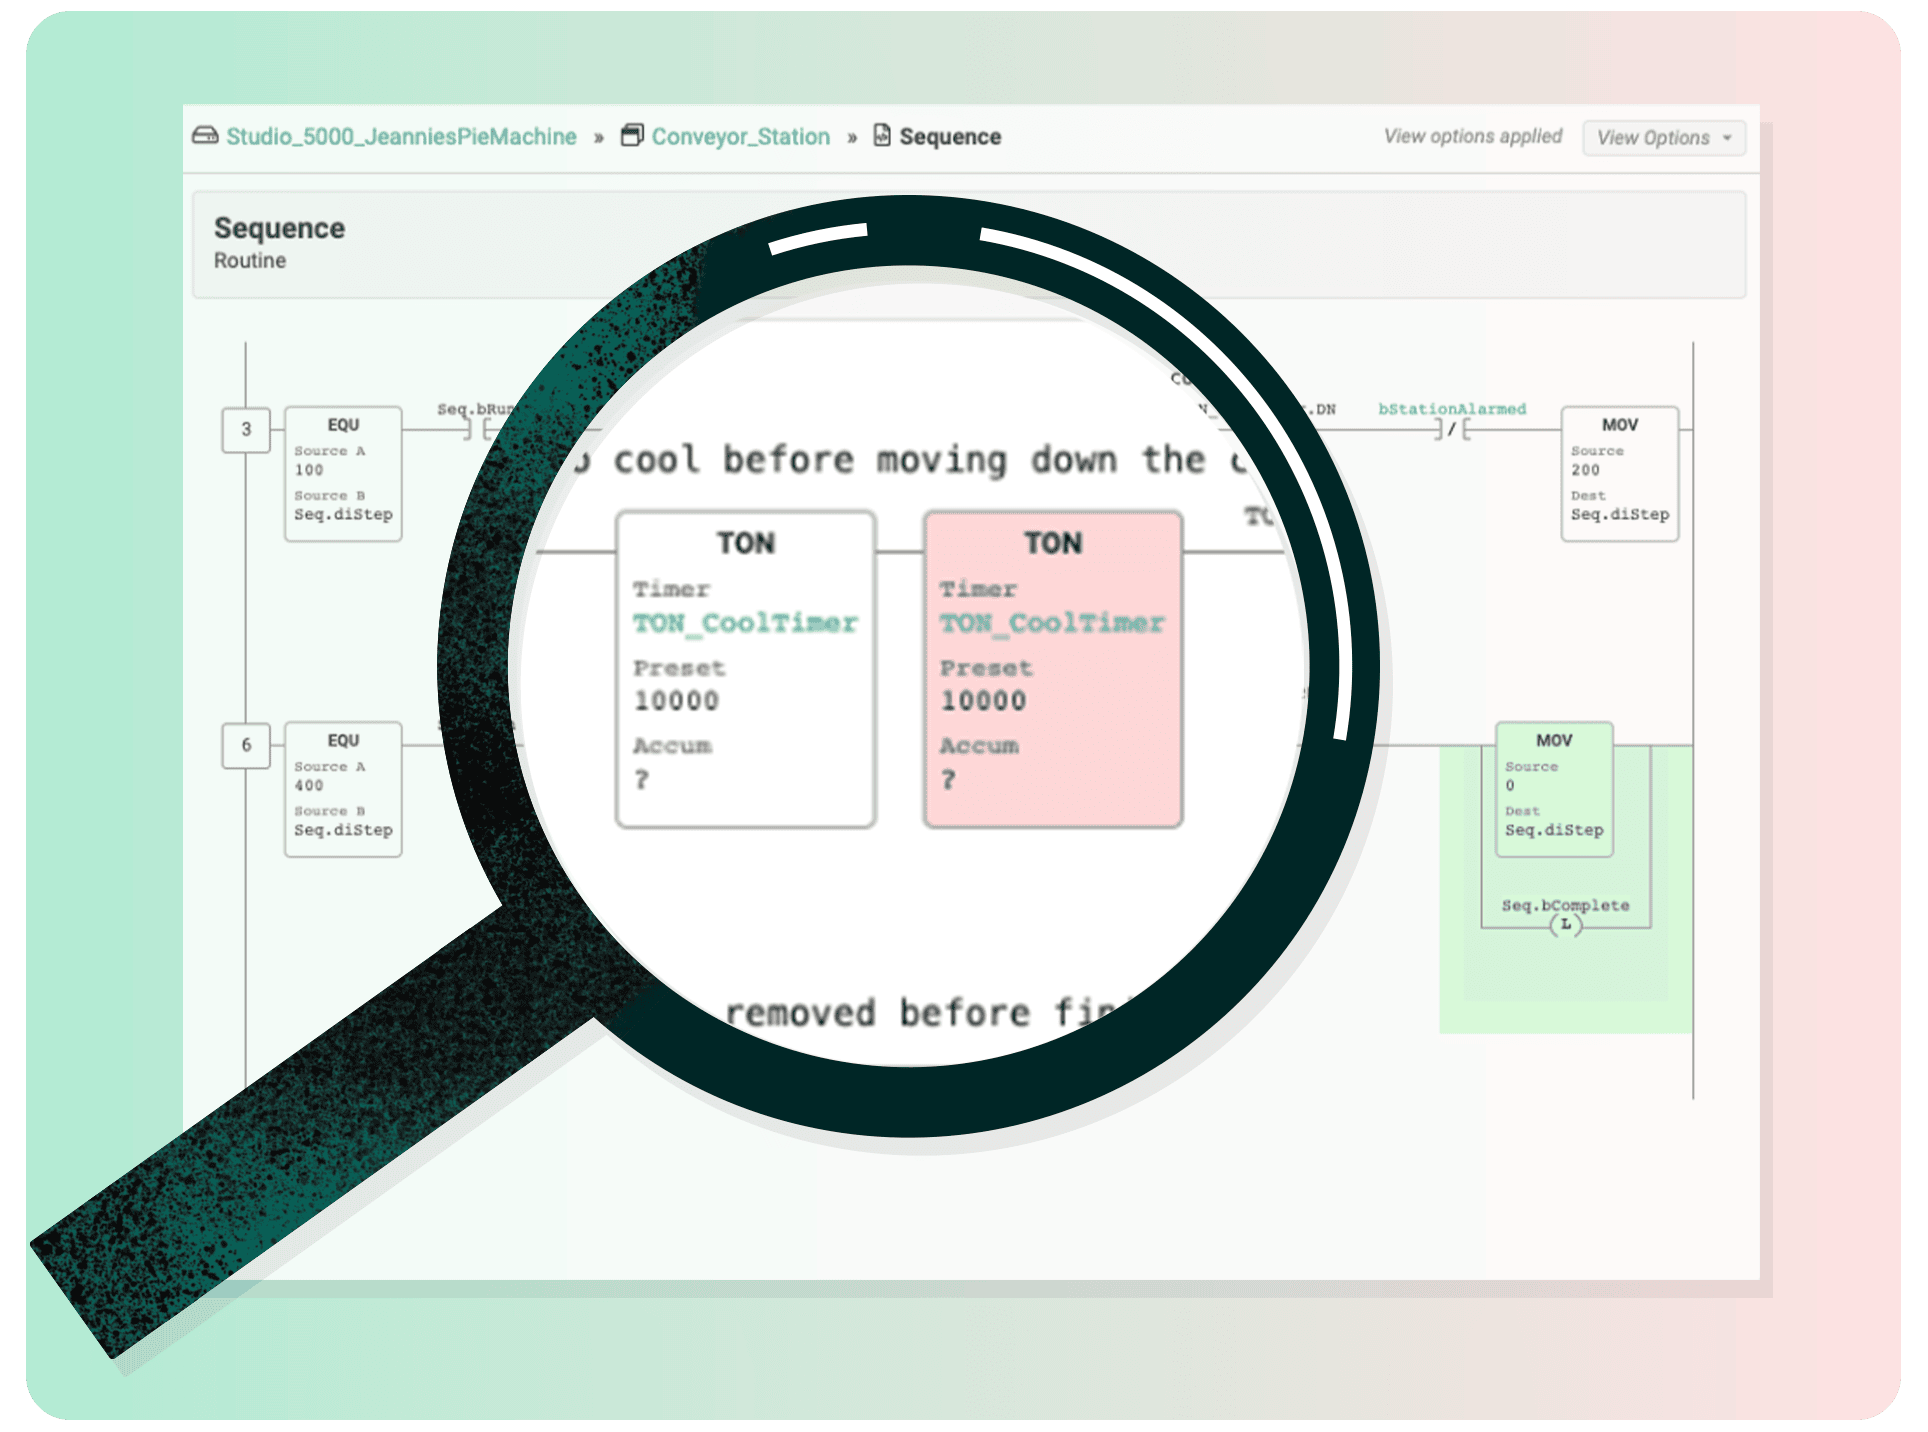Click the rung number 6 box
This screenshot has height=1432, width=1928.
tap(245, 746)
